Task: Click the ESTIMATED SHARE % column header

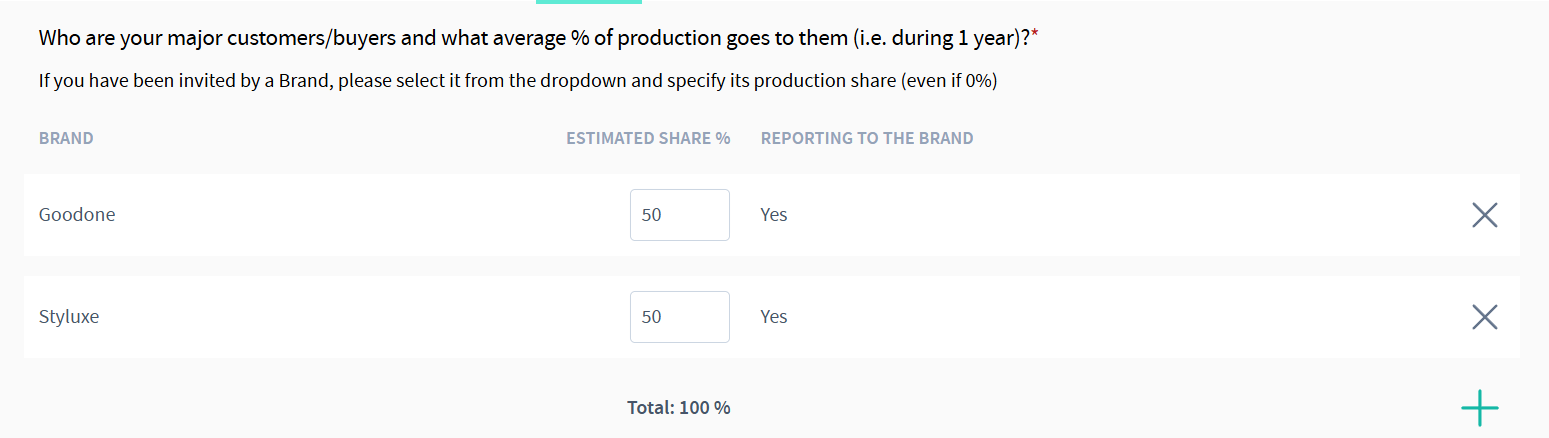Action: coord(648,138)
